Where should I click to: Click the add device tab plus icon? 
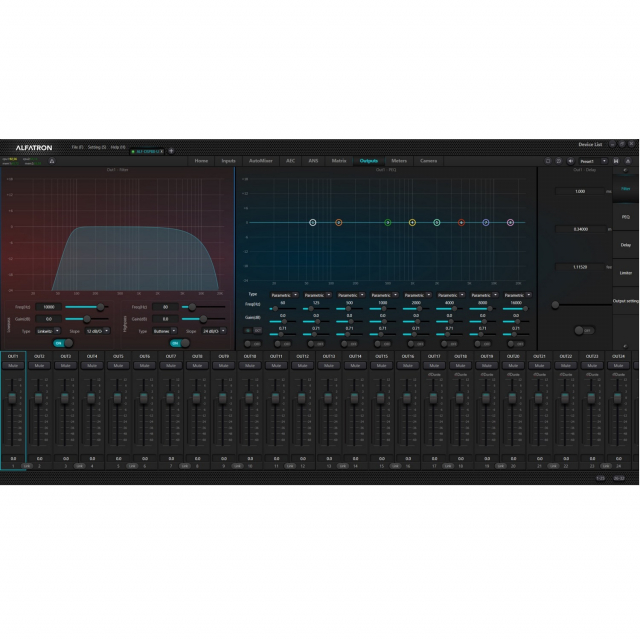[x=171, y=151]
